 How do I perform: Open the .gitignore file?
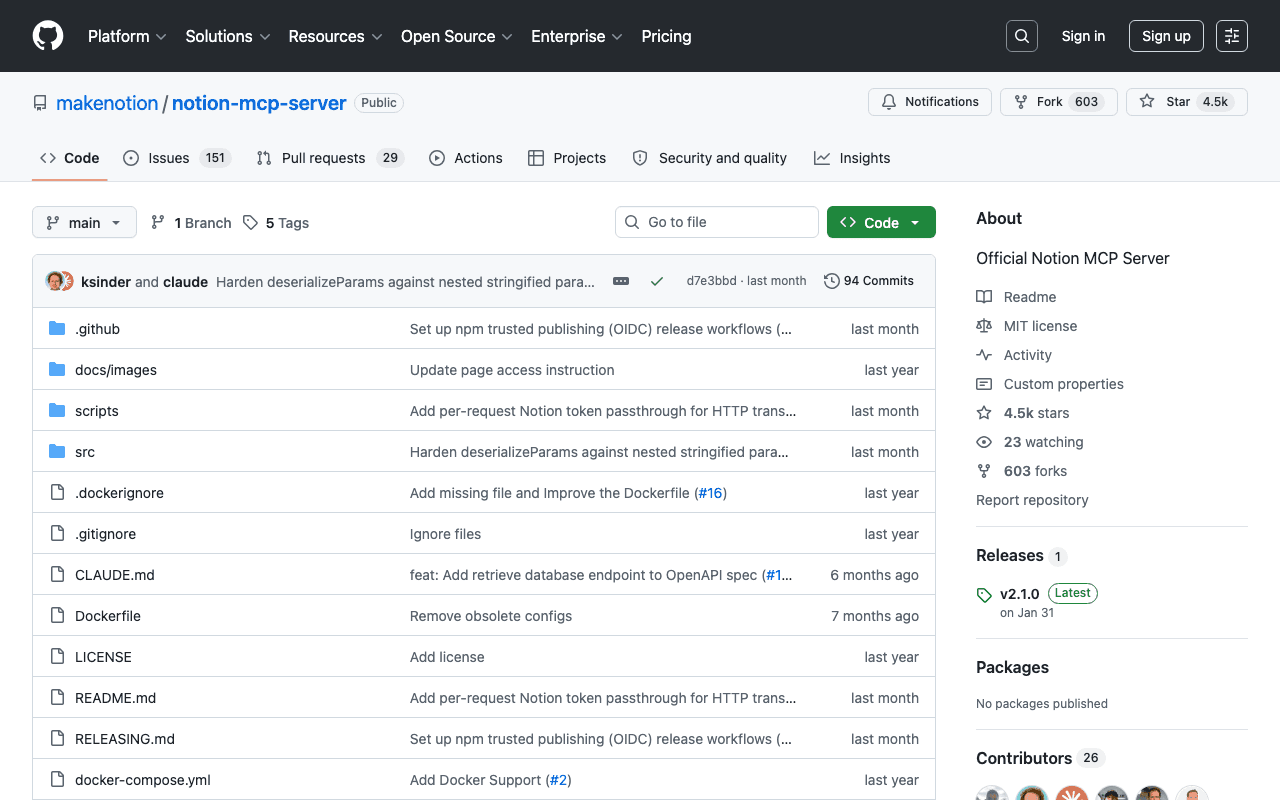[x=105, y=534]
